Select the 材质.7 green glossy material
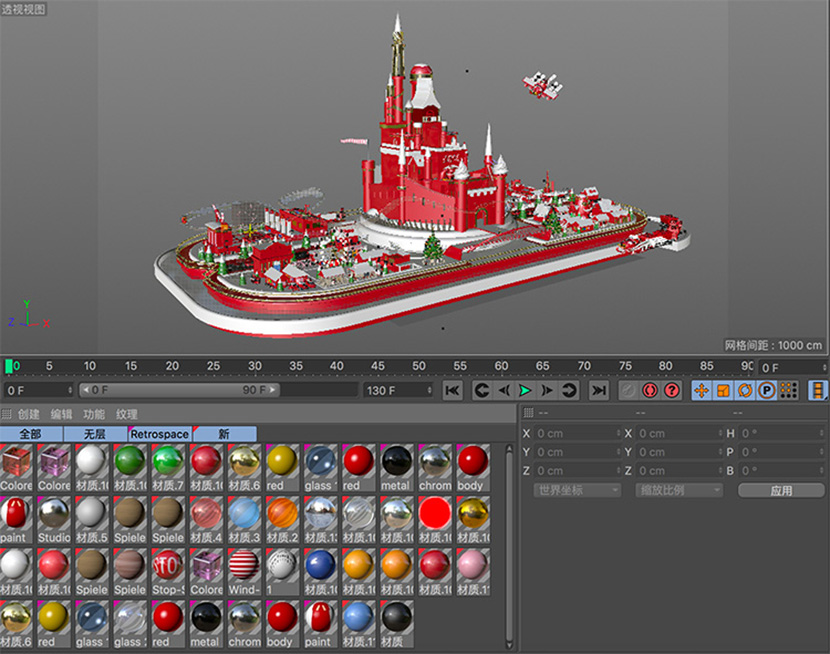The width and height of the screenshot is (830, 654). pyautogui.click(x=168, y=468)
